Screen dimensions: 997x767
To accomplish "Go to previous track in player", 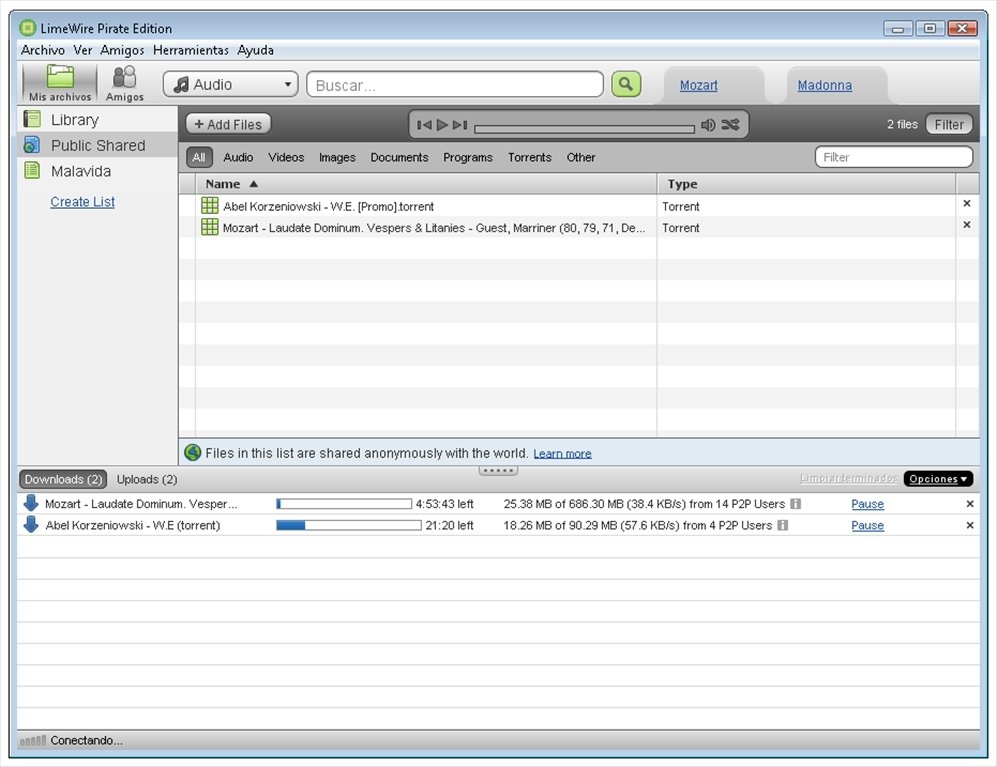I will (x=424, y=125).
